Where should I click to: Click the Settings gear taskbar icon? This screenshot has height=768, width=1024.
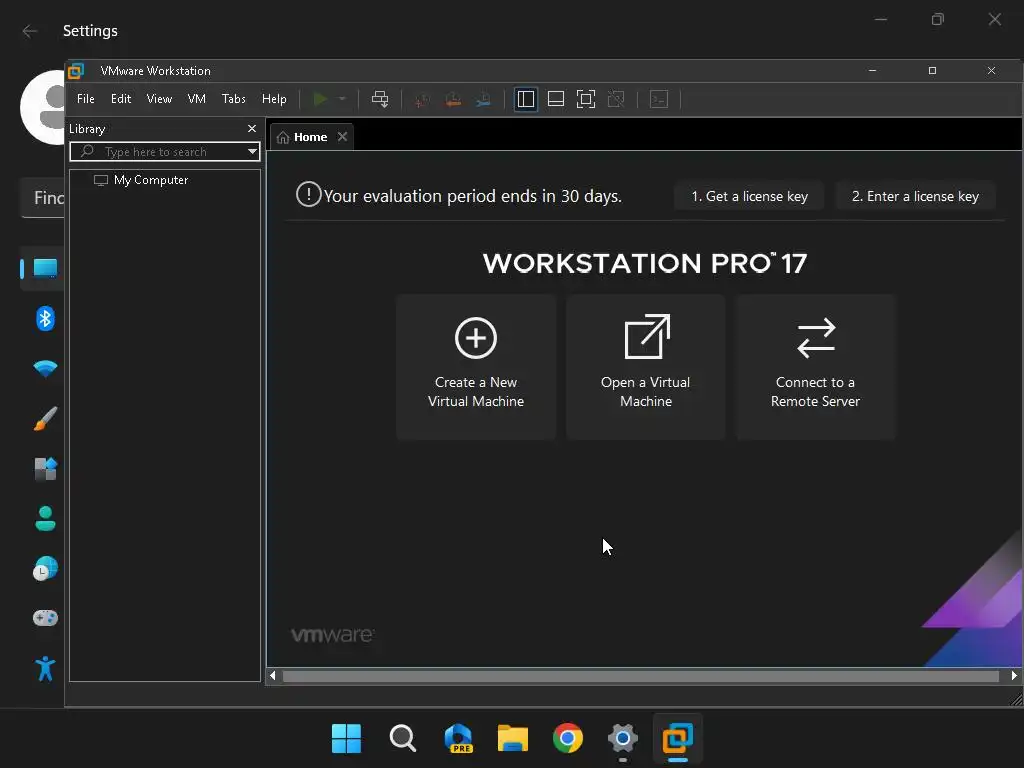622,739
